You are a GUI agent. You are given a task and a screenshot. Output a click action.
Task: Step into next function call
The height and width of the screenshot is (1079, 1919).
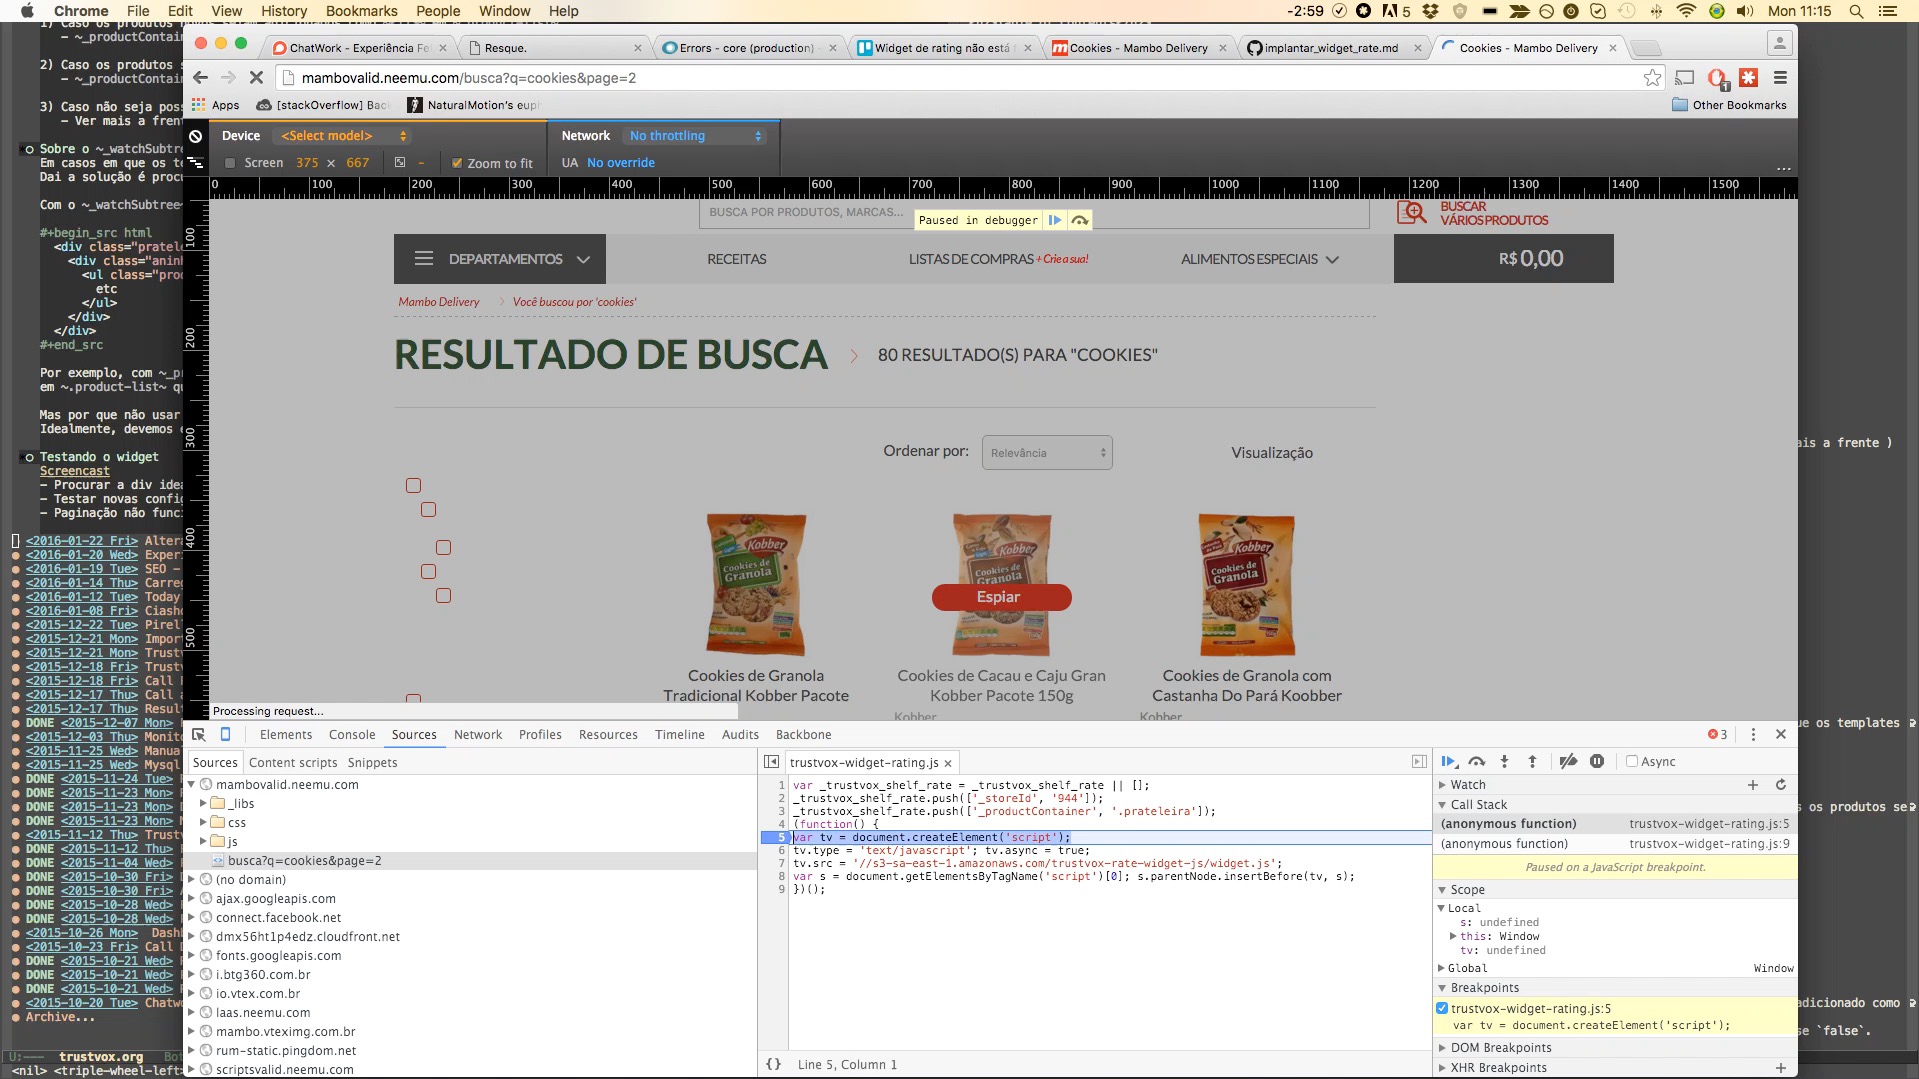coord(1504,762)
